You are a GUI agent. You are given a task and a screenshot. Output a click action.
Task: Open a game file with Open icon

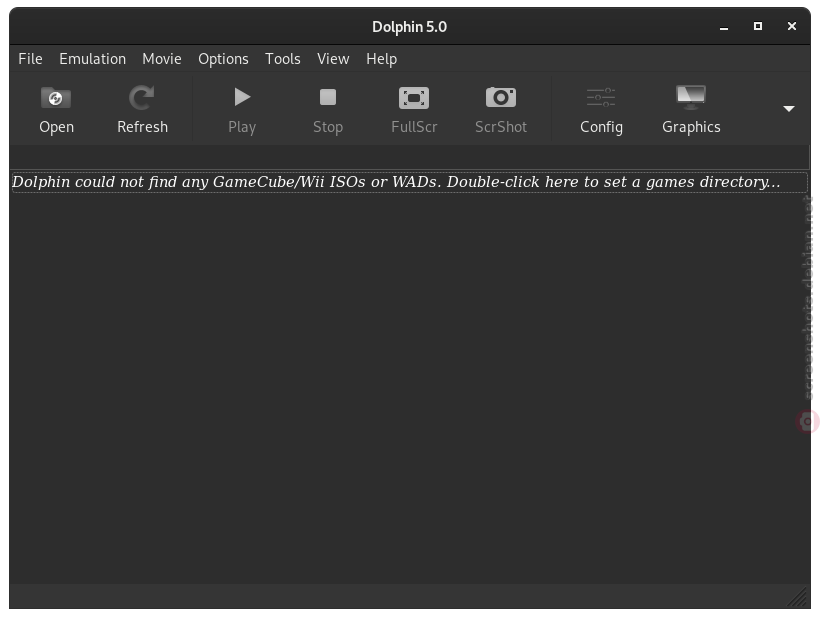click(56, 109)
